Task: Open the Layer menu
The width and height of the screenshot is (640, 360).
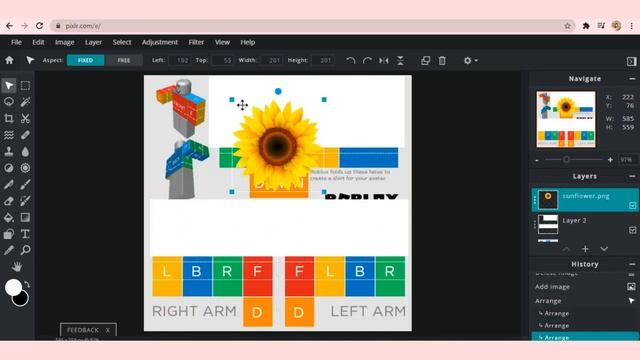Action: coord(93,42)
